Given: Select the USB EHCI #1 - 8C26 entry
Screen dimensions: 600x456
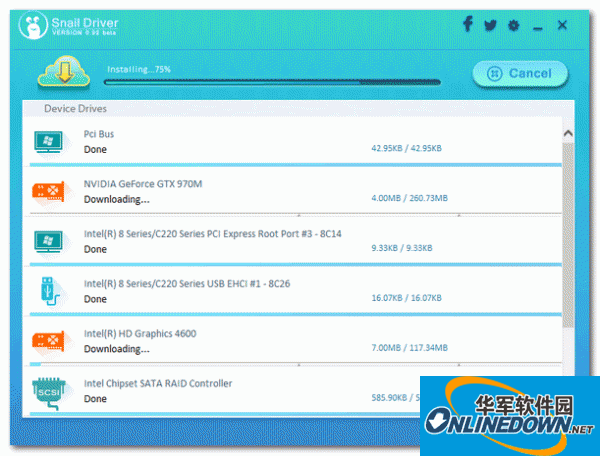Looking at the screenshot, I should [x=187, y=283].
